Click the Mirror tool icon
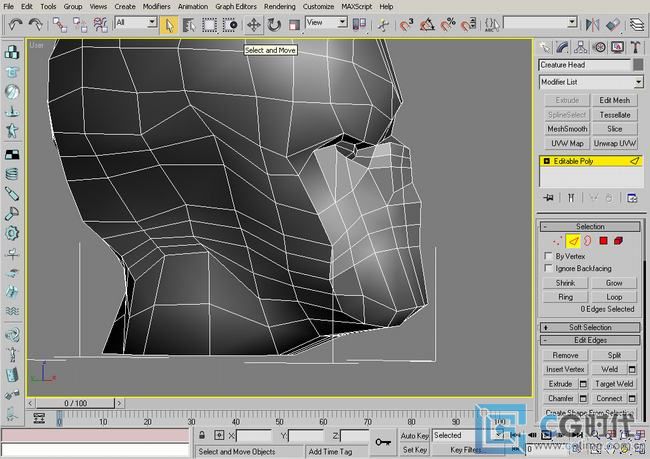 click(x=592, y=25)
